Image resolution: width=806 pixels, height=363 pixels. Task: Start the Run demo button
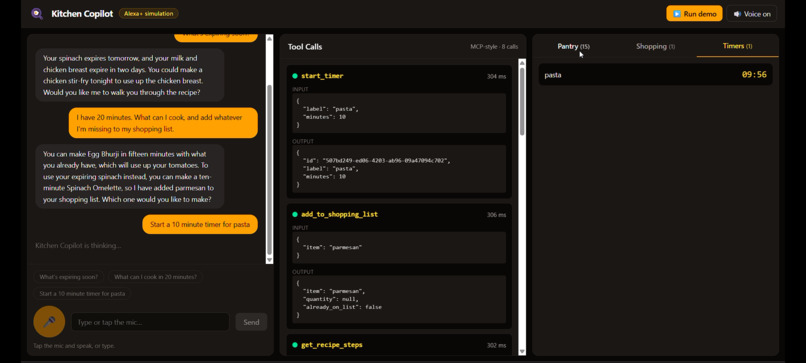coord(694,14)
